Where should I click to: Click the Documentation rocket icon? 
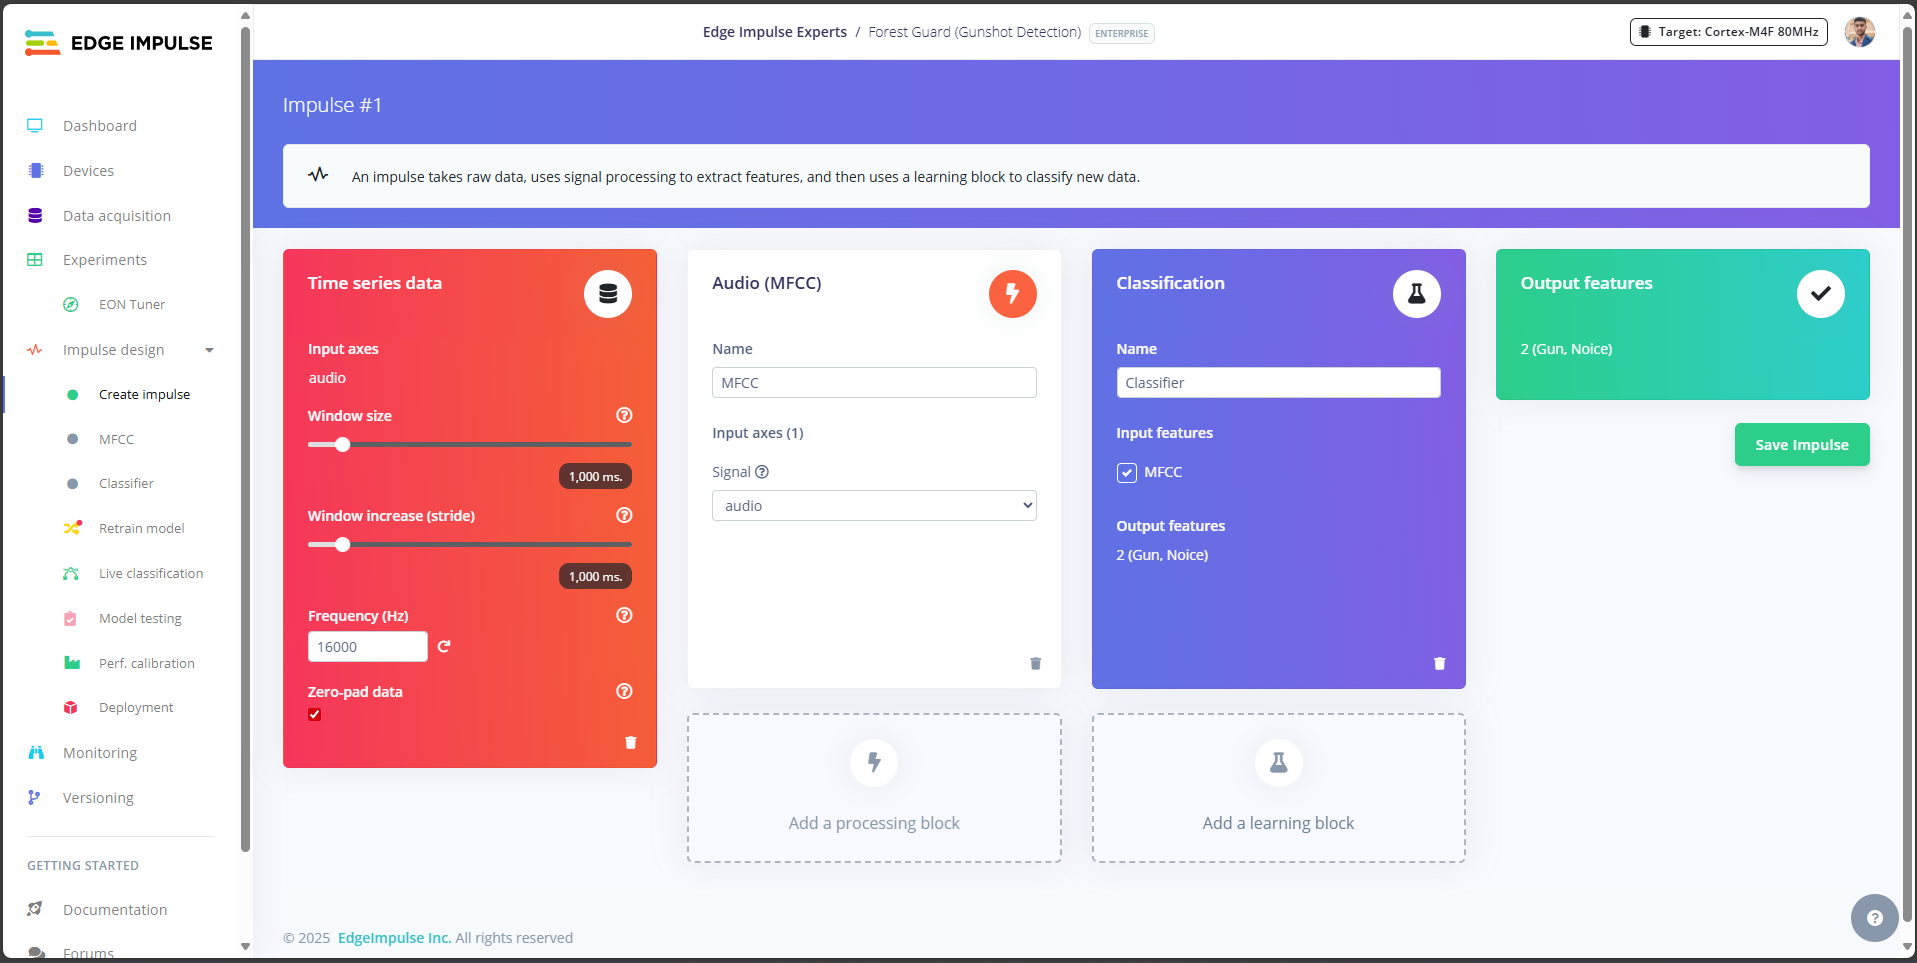click(x=35, y=910)
